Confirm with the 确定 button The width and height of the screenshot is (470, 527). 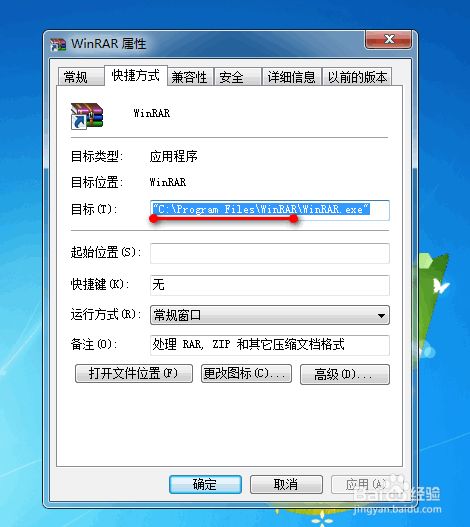[x=205, y=484]
